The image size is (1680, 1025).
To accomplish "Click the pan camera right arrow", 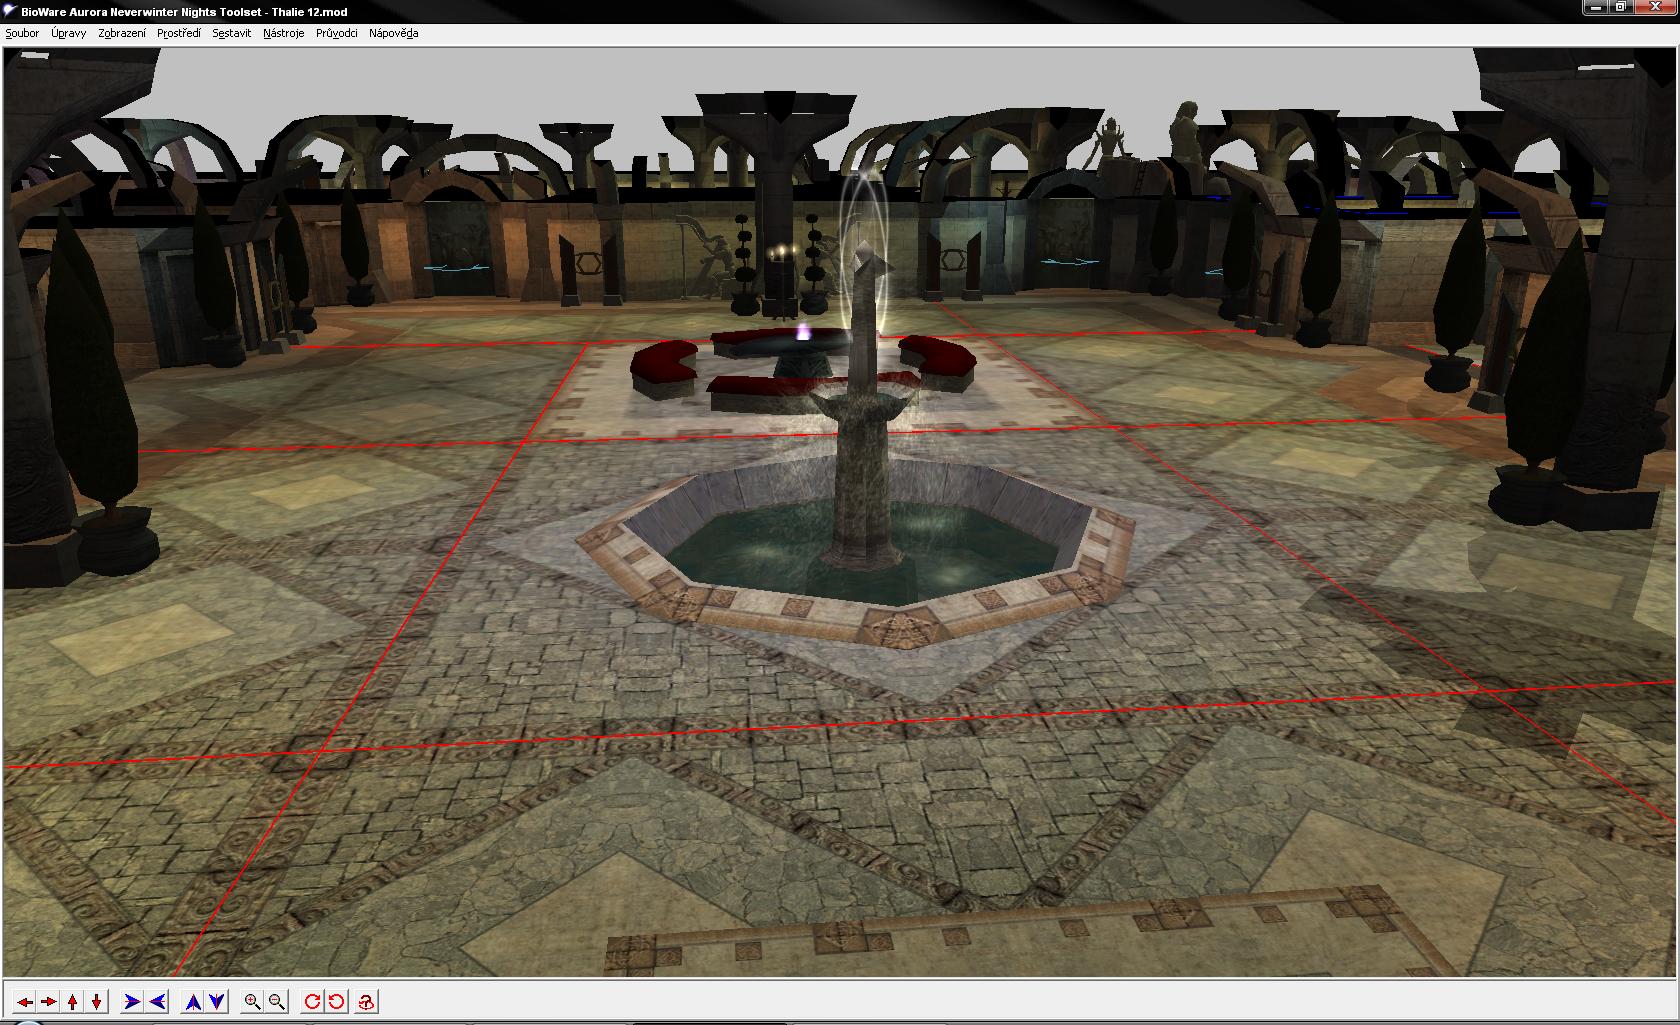I will 48,1002.
